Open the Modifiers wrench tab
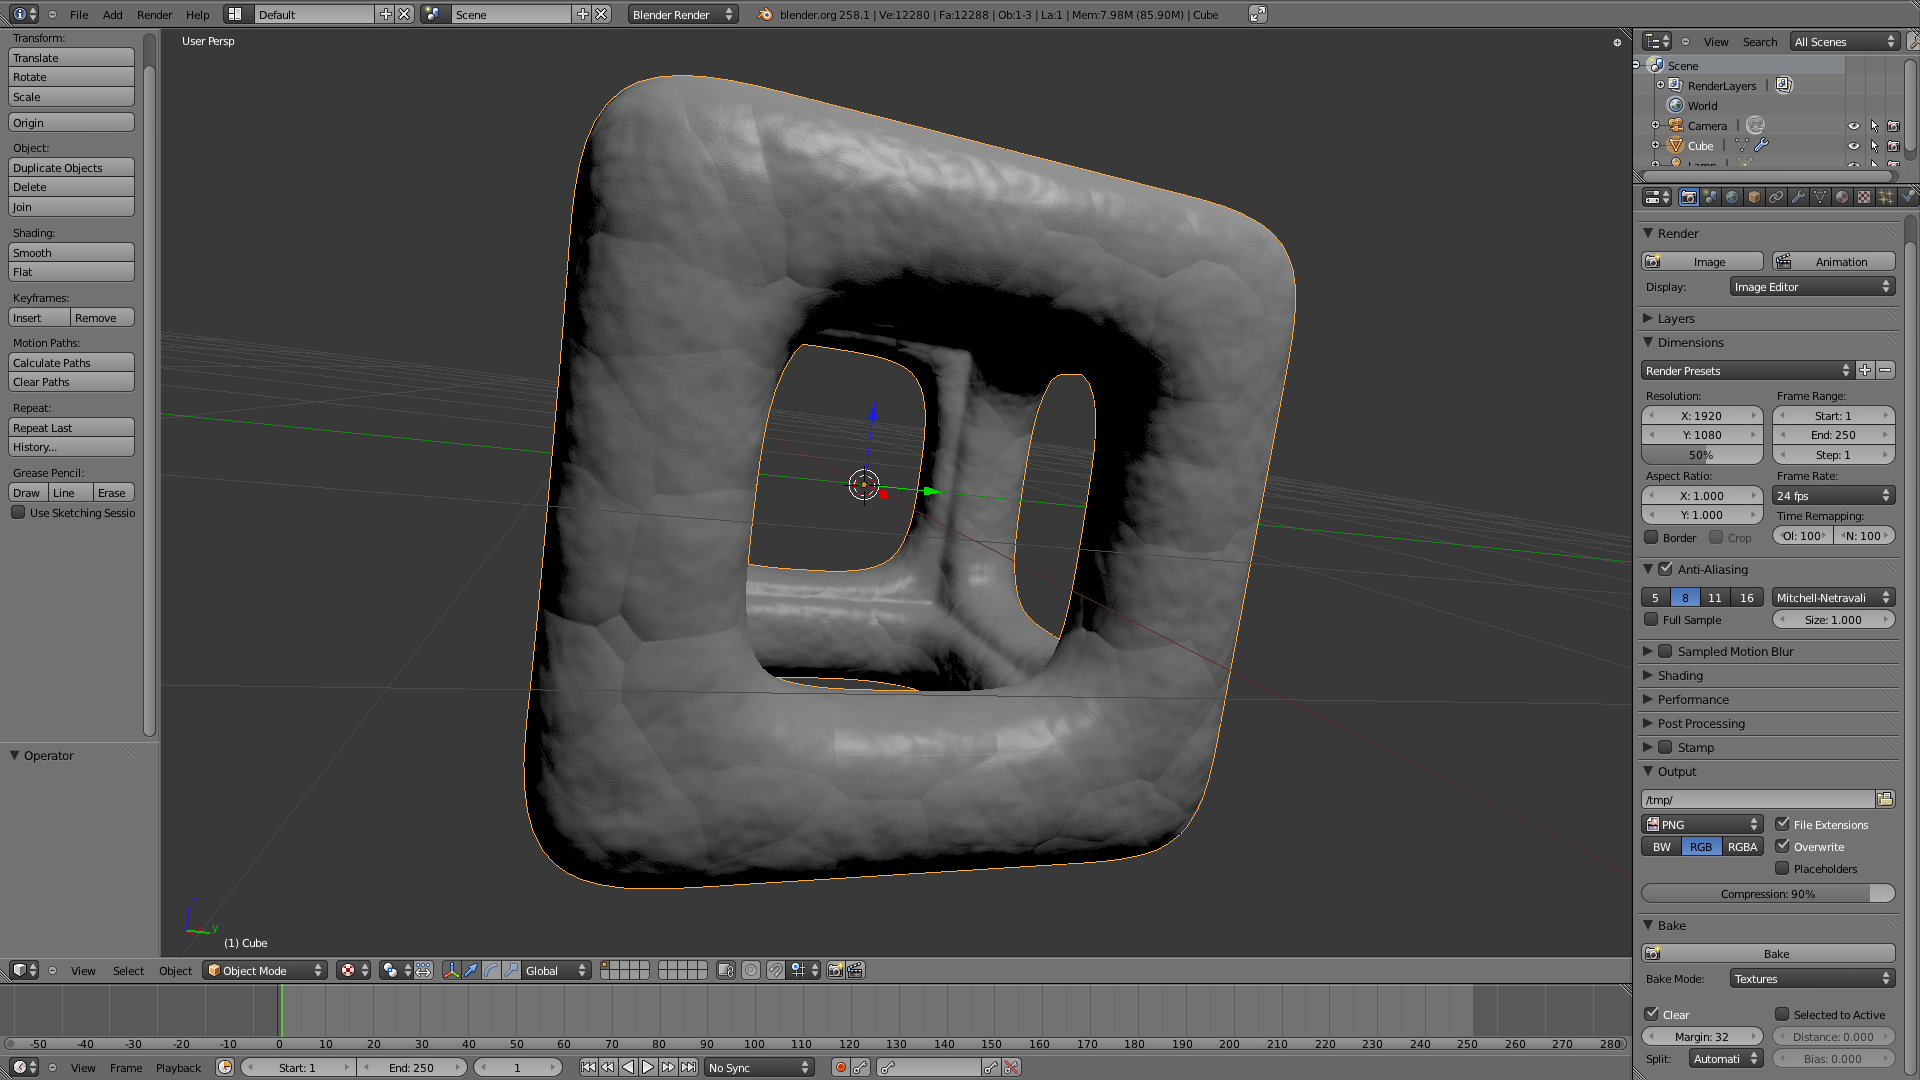 pyautogui.click(x=1798, y=197)
